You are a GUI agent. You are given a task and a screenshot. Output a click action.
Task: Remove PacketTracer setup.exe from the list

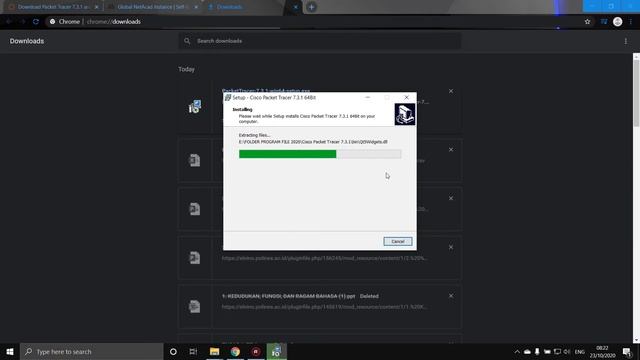coord(451,91)
